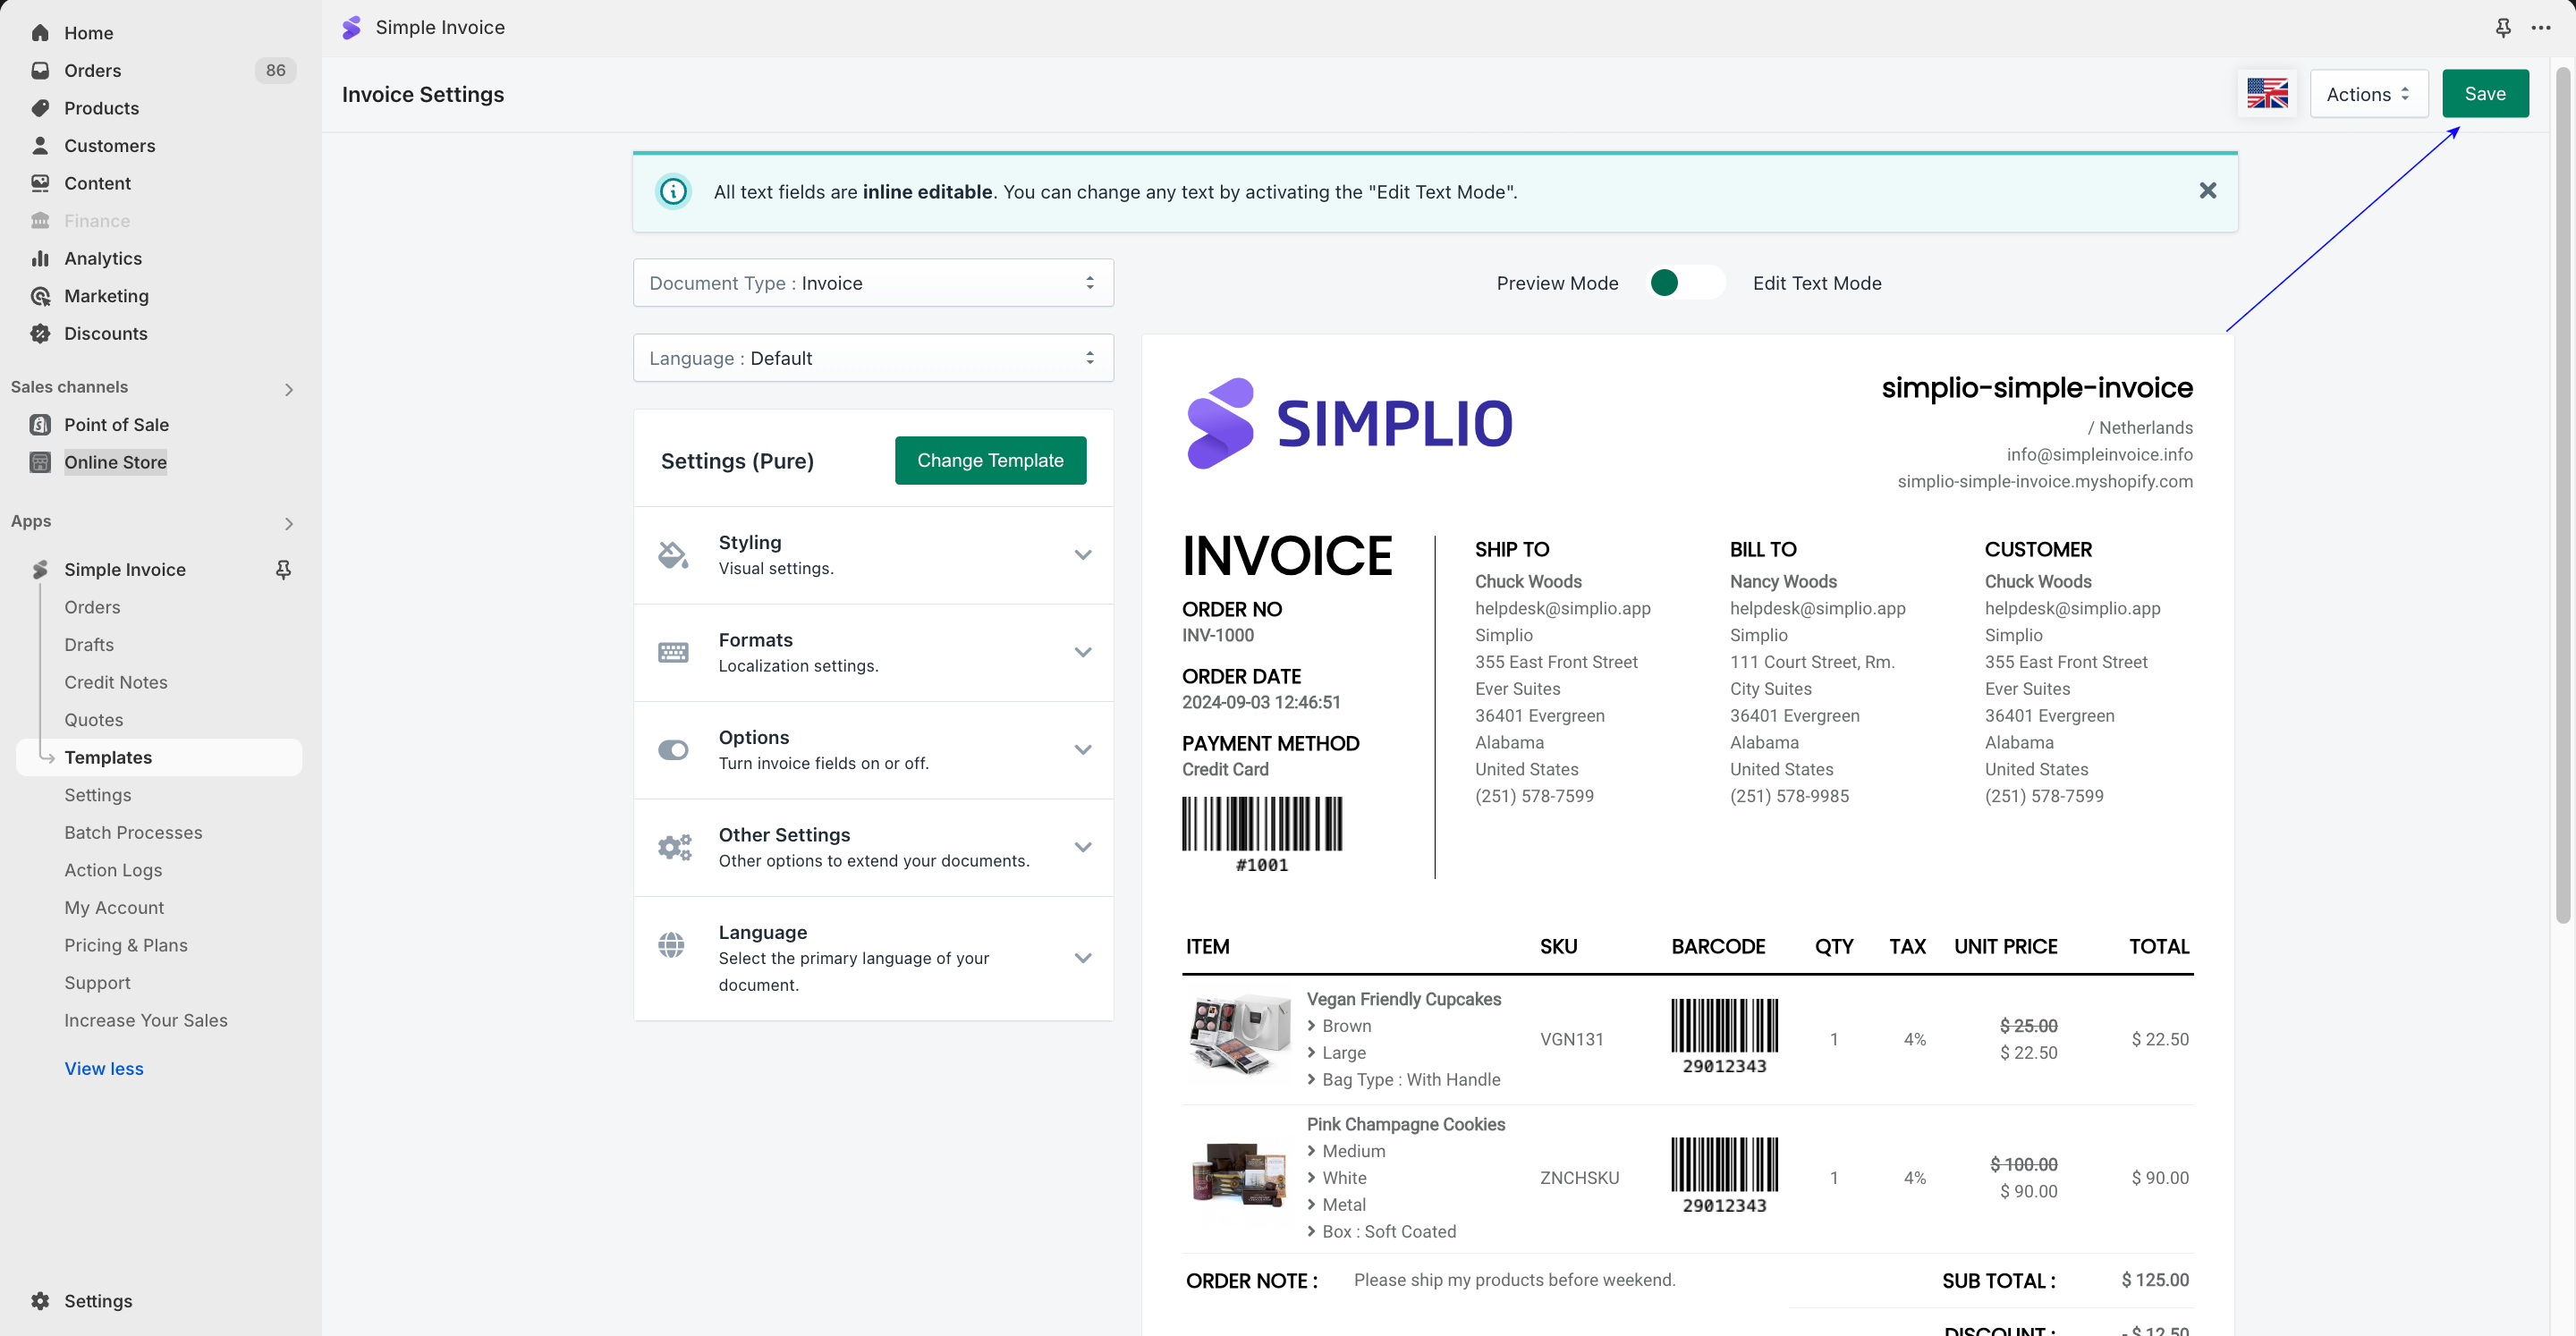Screen dimensions: 2576x1336
Task: Open the three-dots more menu
Action: click(x=2540, y=28)
